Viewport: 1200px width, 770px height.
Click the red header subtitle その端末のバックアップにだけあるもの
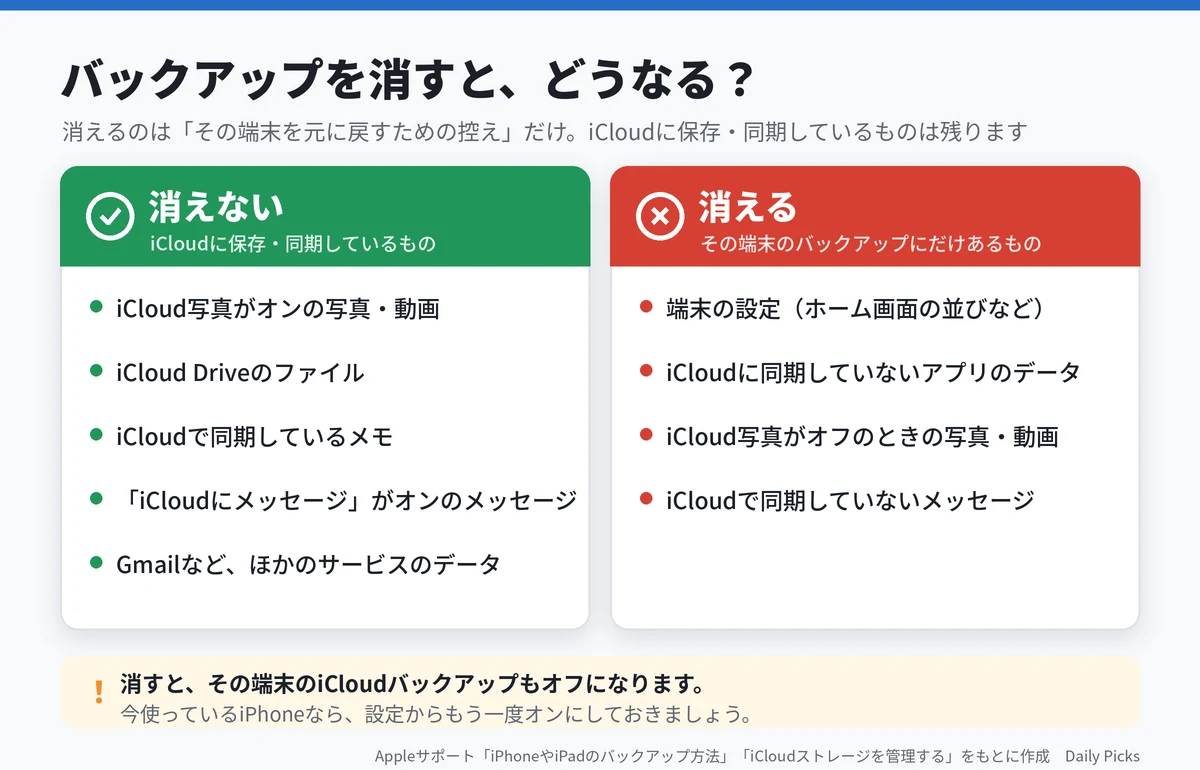coord(870,243)
